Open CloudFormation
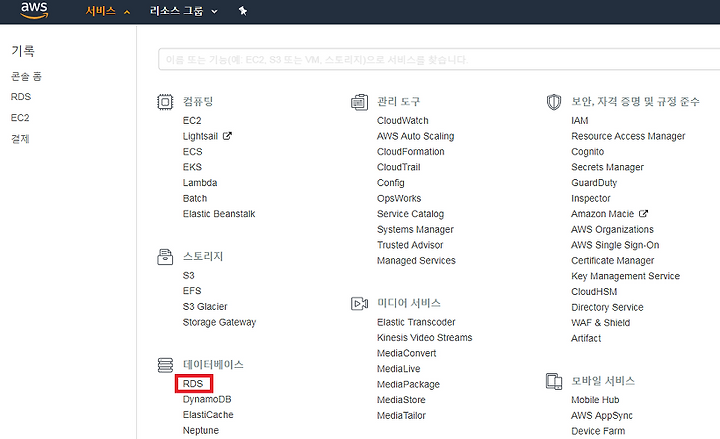Screen dimensions: 720x439 coord(411,152)
